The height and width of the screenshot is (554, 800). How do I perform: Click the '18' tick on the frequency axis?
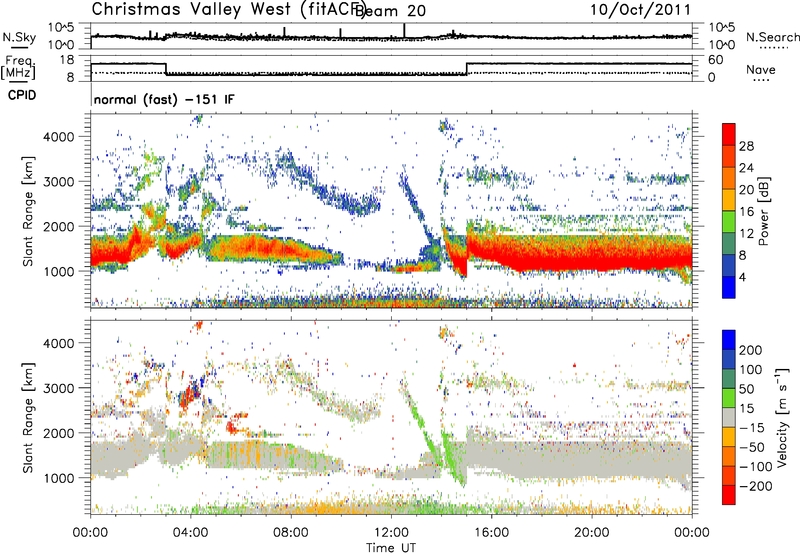point(67,60)
